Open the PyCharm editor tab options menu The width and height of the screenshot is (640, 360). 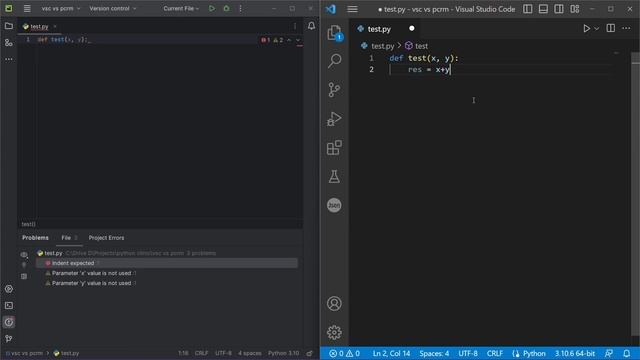[x=295, y=26]
